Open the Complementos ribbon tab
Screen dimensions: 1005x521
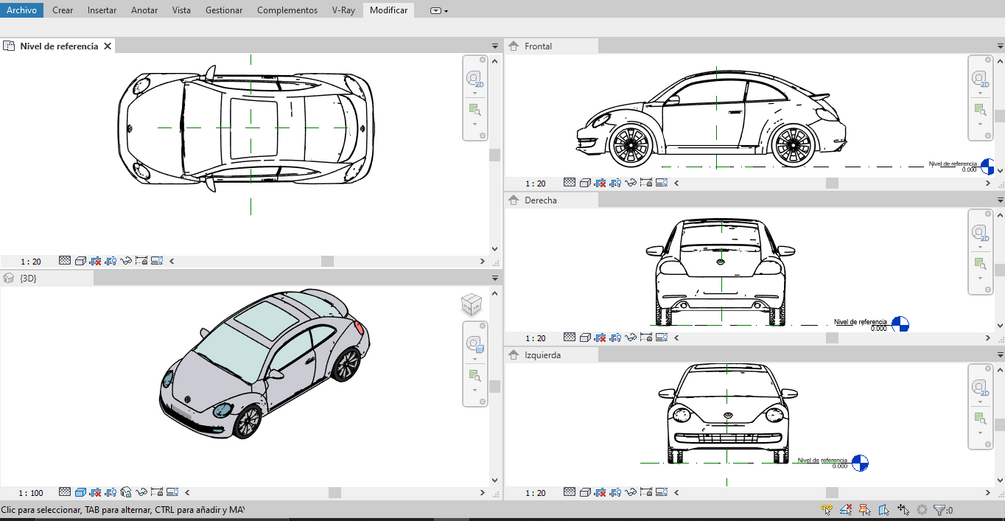pyautogui.click(x=287, y=10)
